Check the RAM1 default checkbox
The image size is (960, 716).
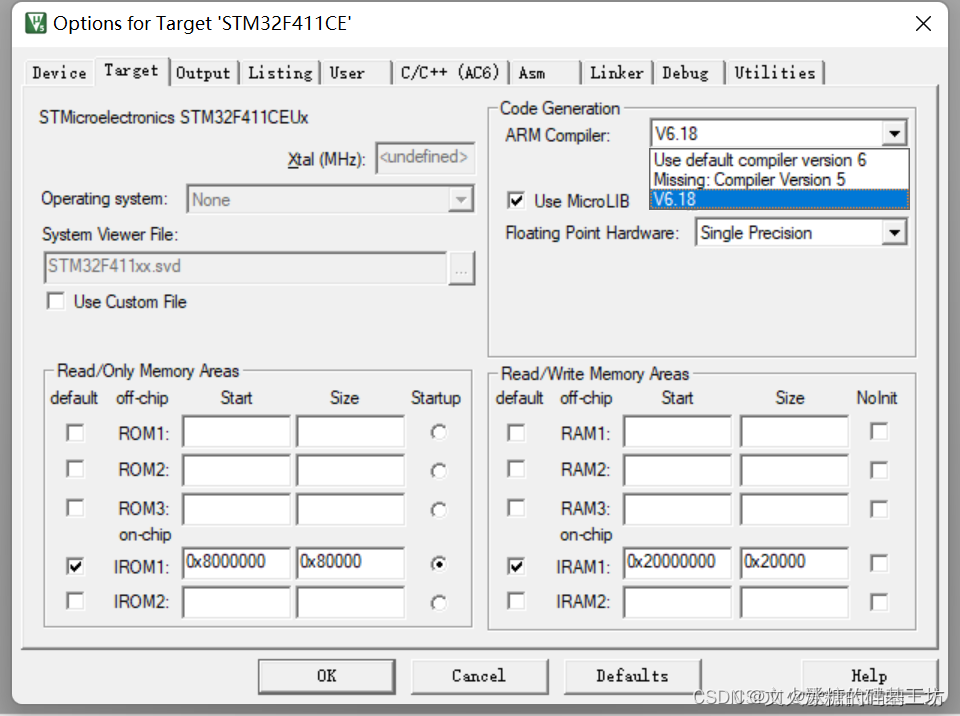coord(516,433)
